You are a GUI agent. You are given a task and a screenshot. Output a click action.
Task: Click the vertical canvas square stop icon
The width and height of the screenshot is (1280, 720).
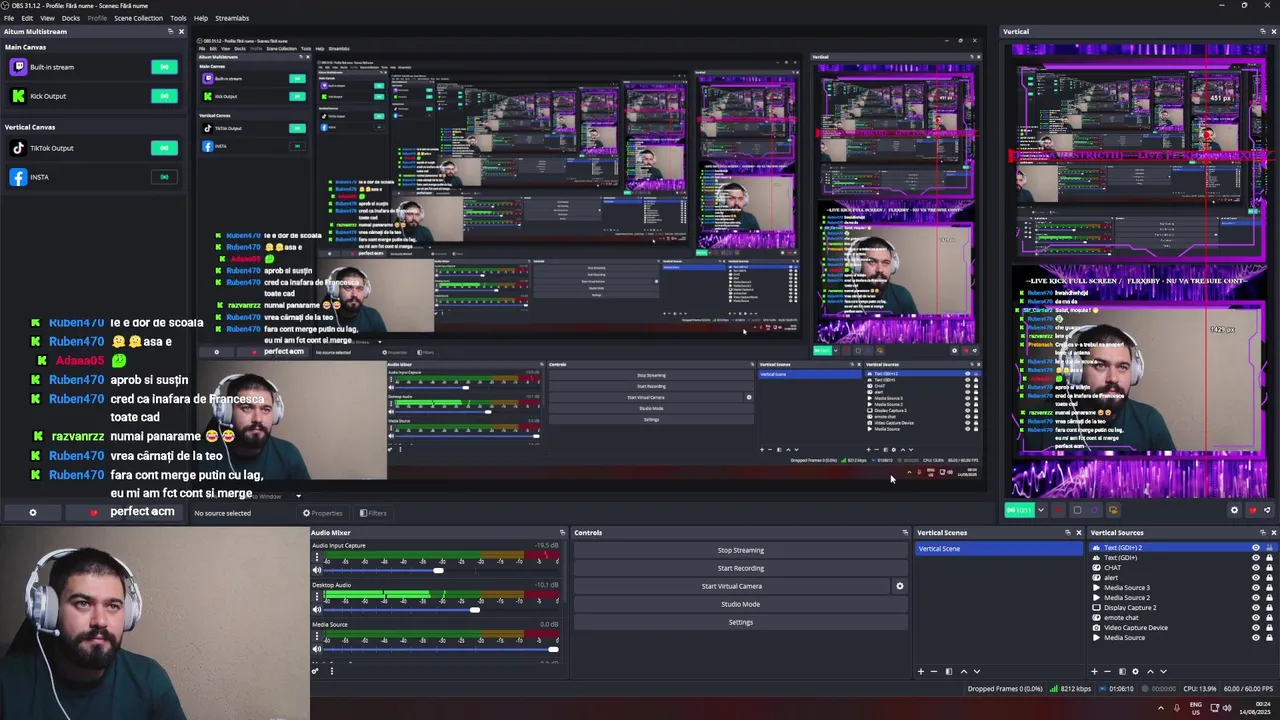pos(1077,510)
